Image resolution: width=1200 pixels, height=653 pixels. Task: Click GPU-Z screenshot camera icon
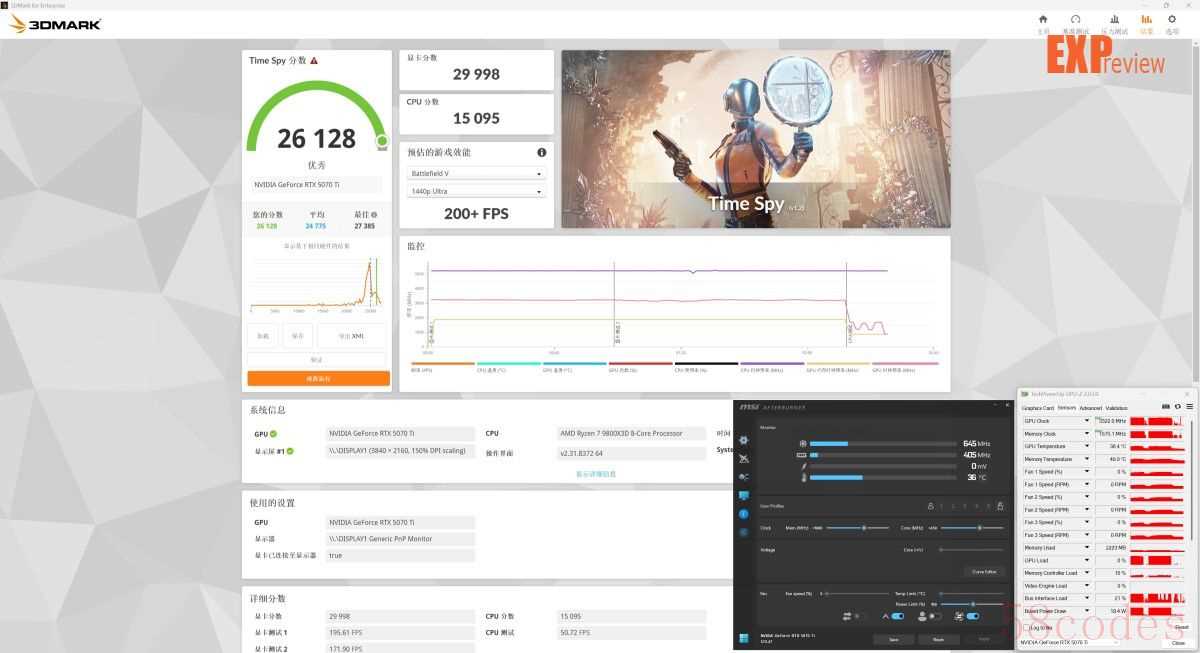coord(1166,406)
